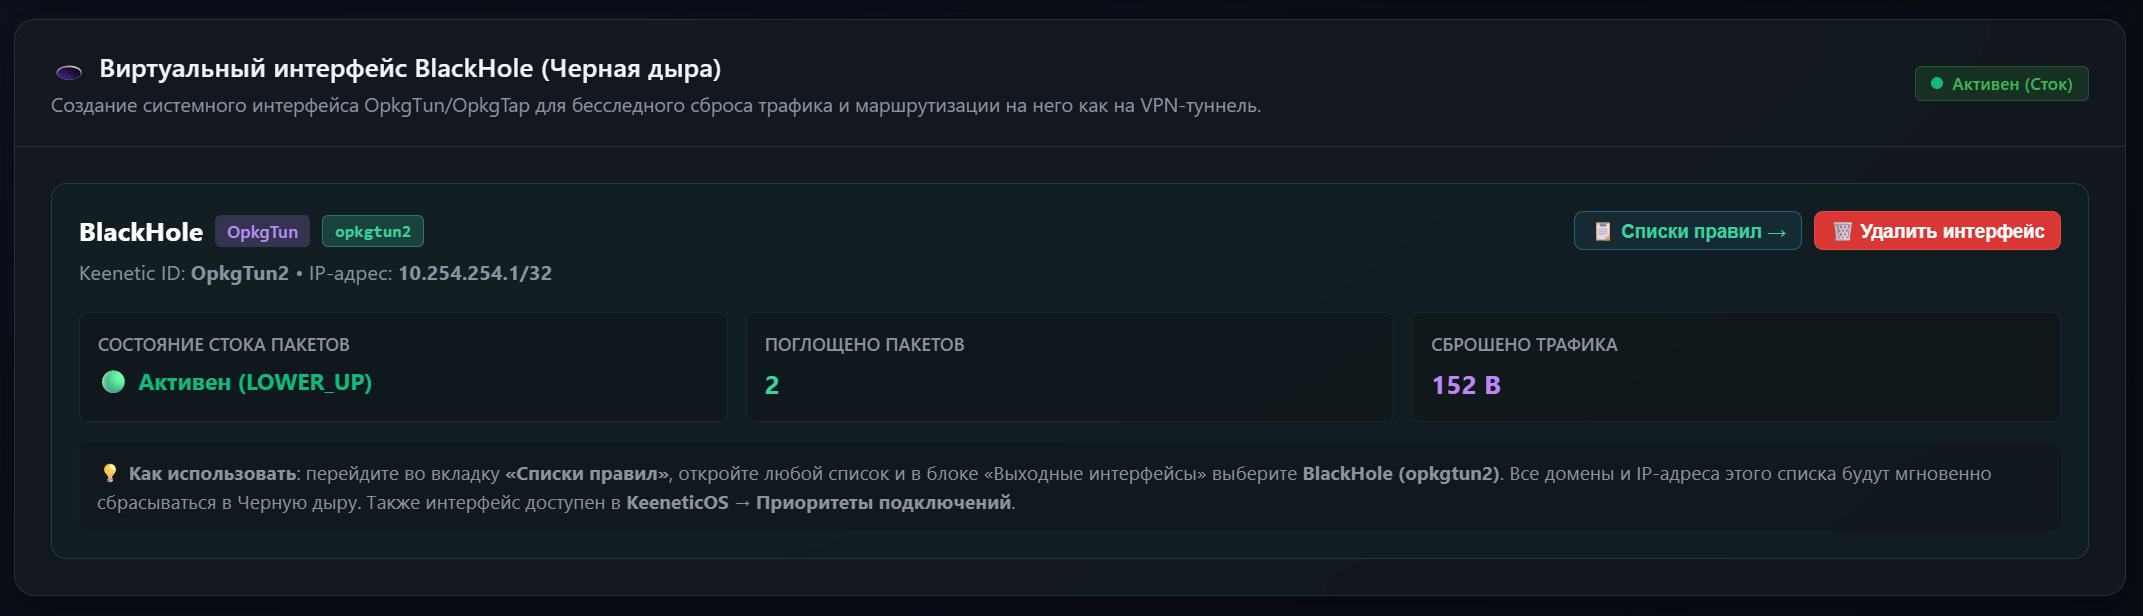Click the arrow in Списки правил button
The height and width of the screenshot is (616, 2143).
[x=1777, y=232]
